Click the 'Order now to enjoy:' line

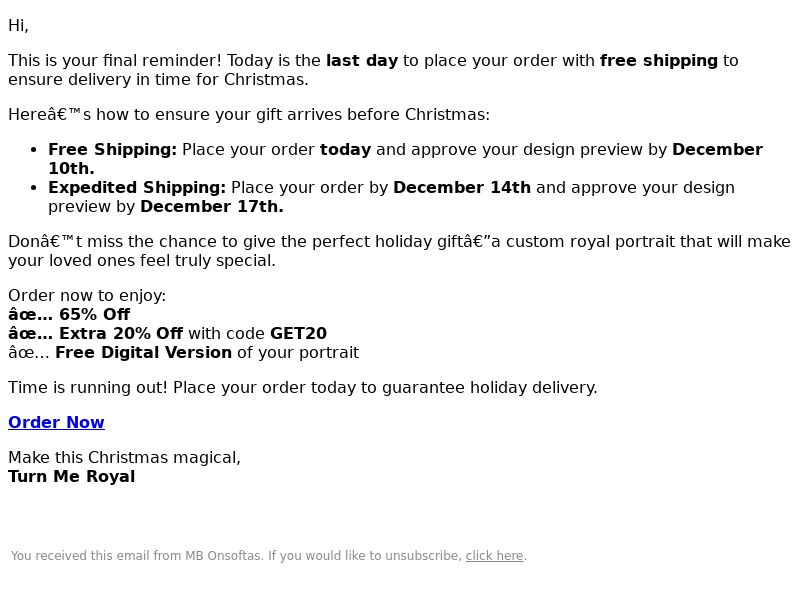coord(87,296)
